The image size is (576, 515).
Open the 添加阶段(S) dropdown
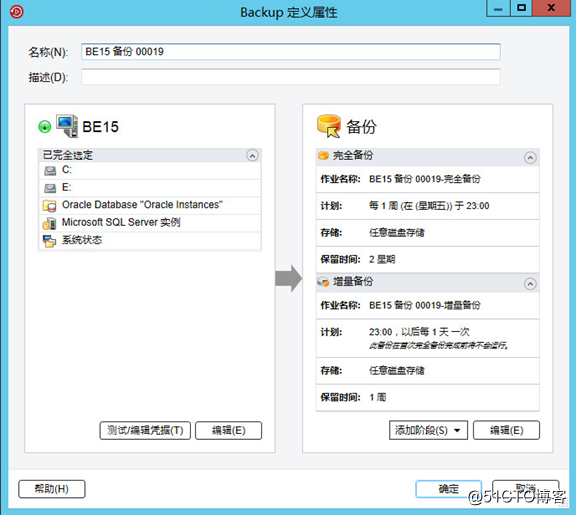coord(428,430)
